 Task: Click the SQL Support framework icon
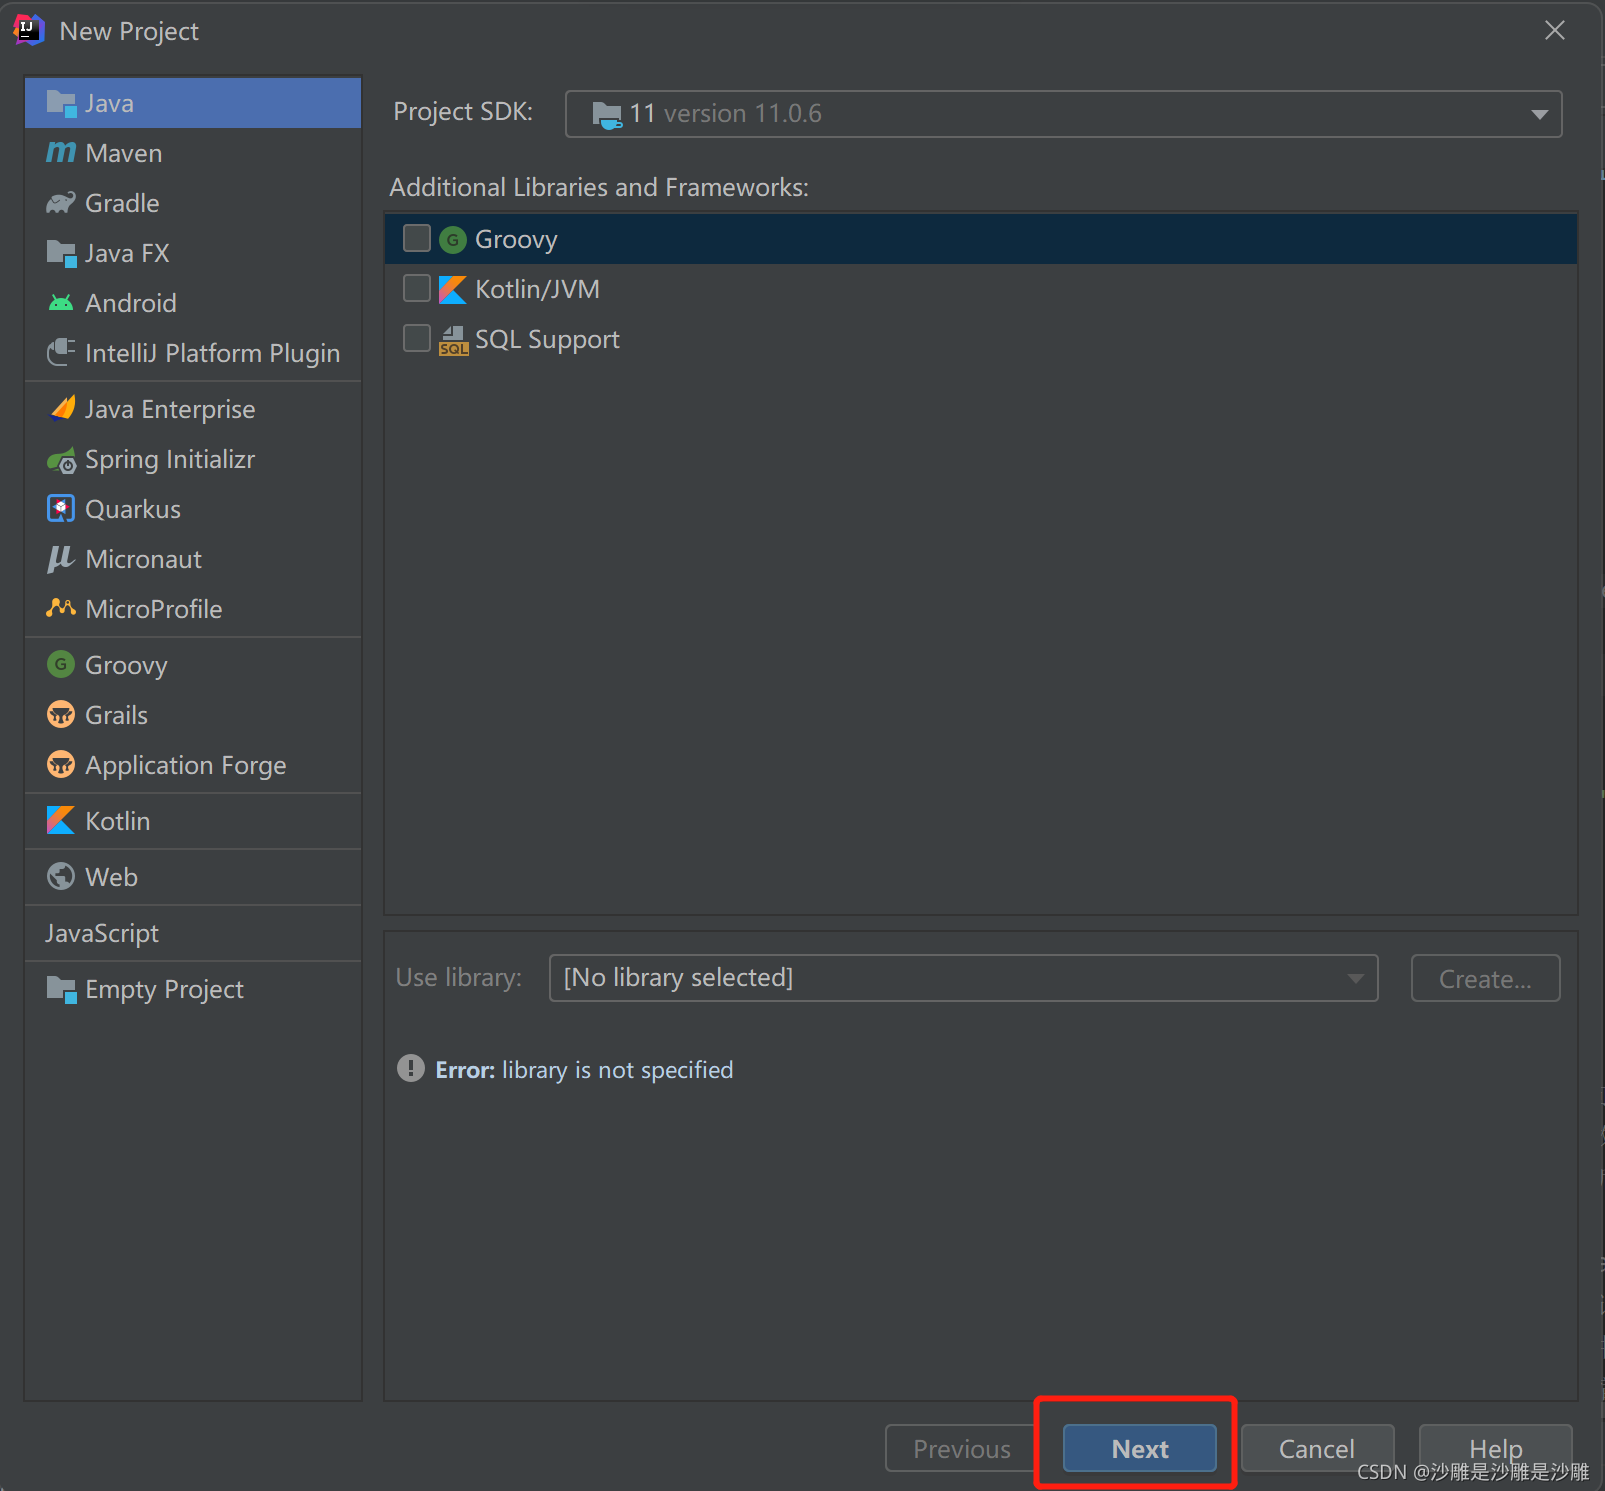click(454, 340)
